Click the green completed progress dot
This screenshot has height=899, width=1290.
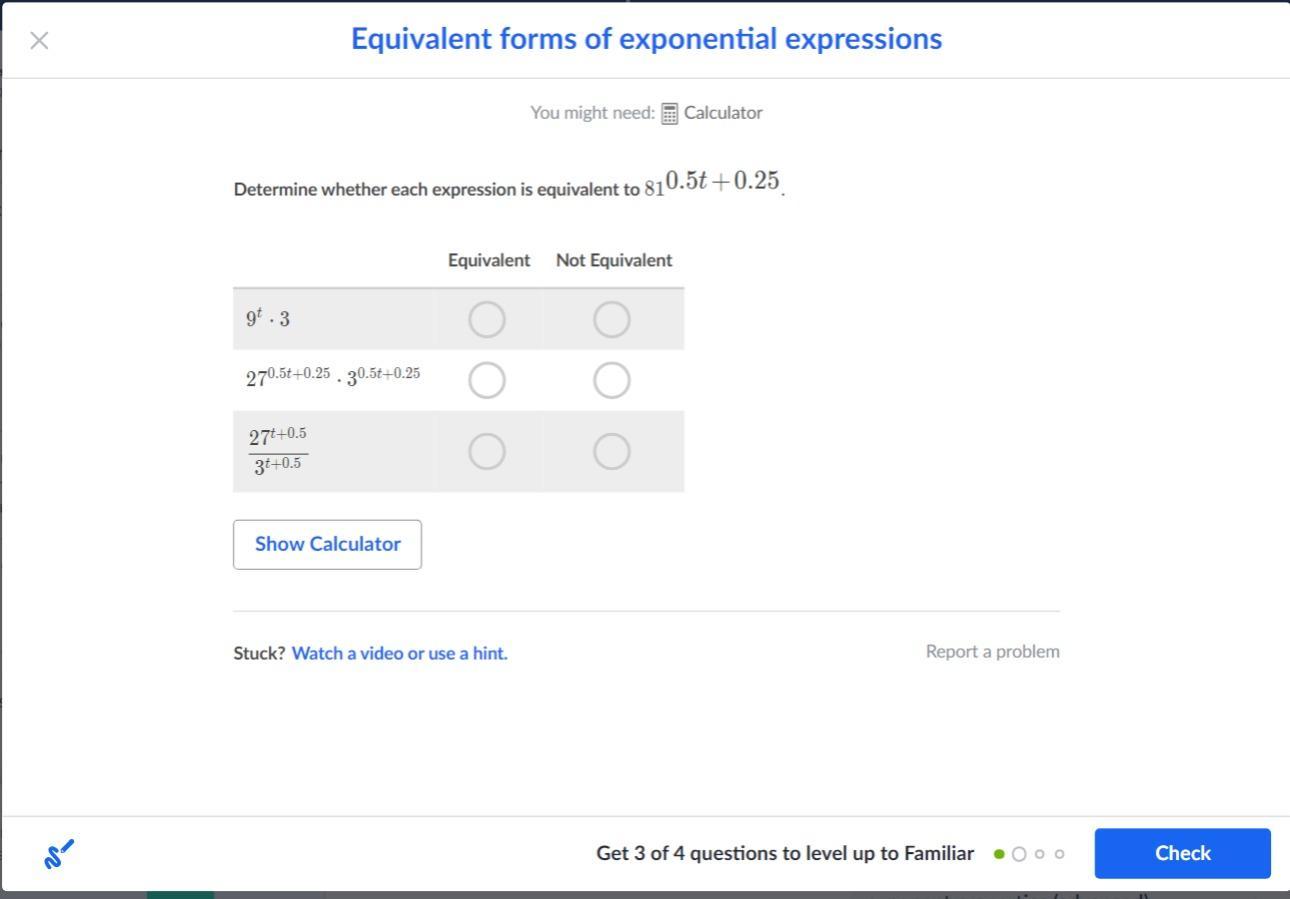[x=999, y=854]
